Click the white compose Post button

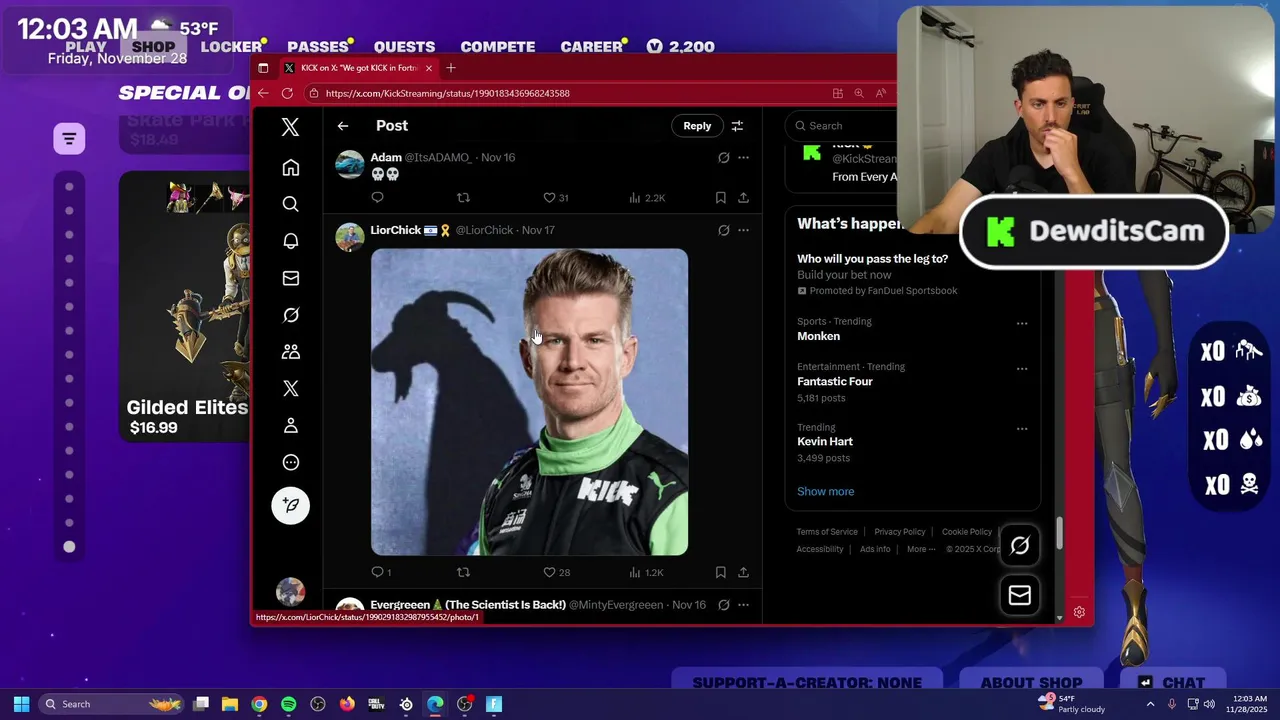click(291, 505)
